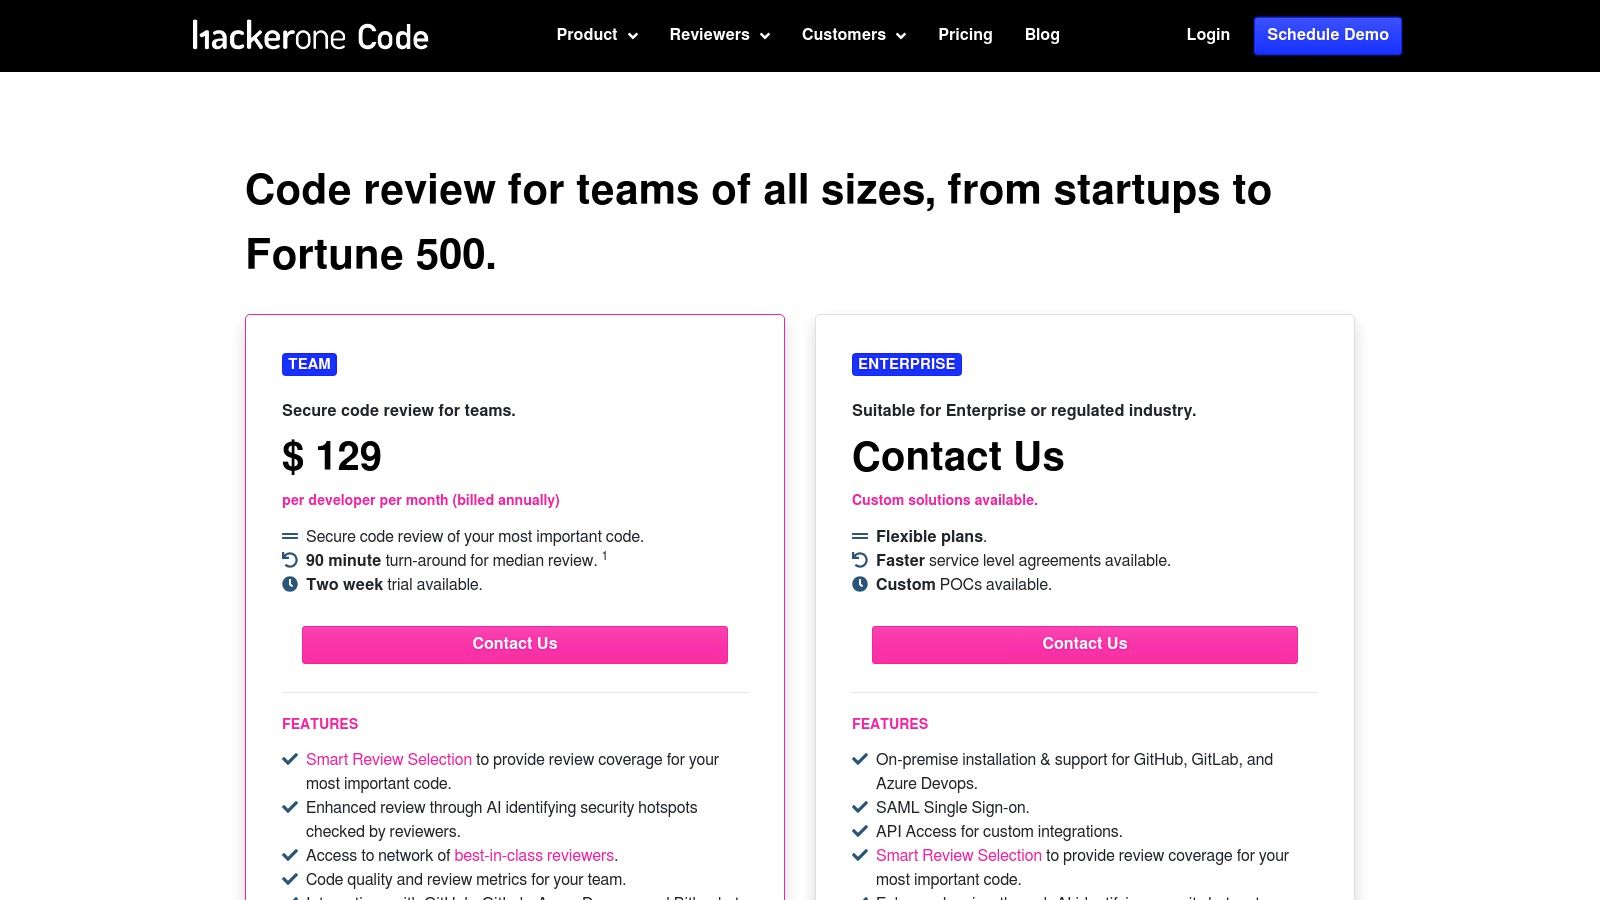Click the checkmark next to SAML Single Sign-on
This screenshot has height=900, width=1600.
(860, 807)
